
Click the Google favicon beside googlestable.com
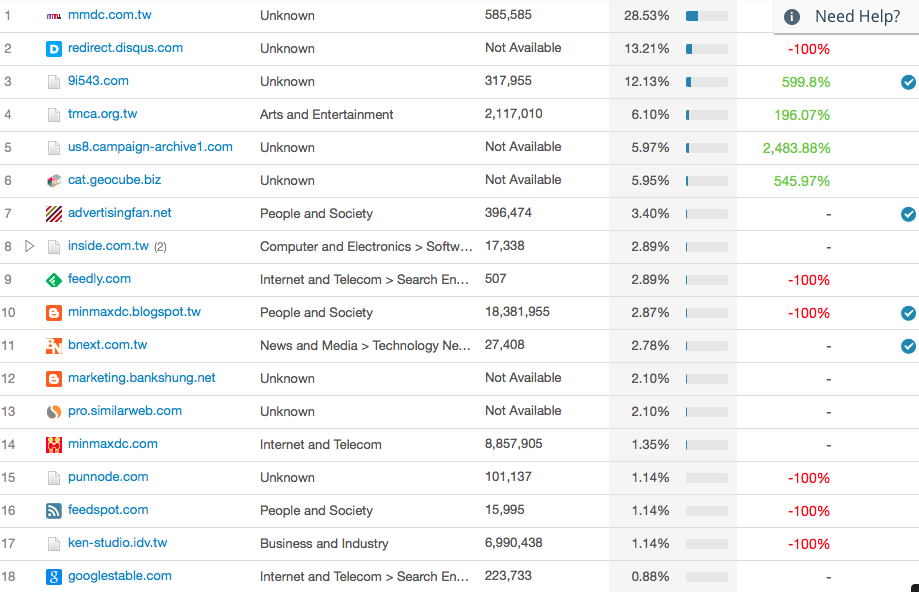53,576
